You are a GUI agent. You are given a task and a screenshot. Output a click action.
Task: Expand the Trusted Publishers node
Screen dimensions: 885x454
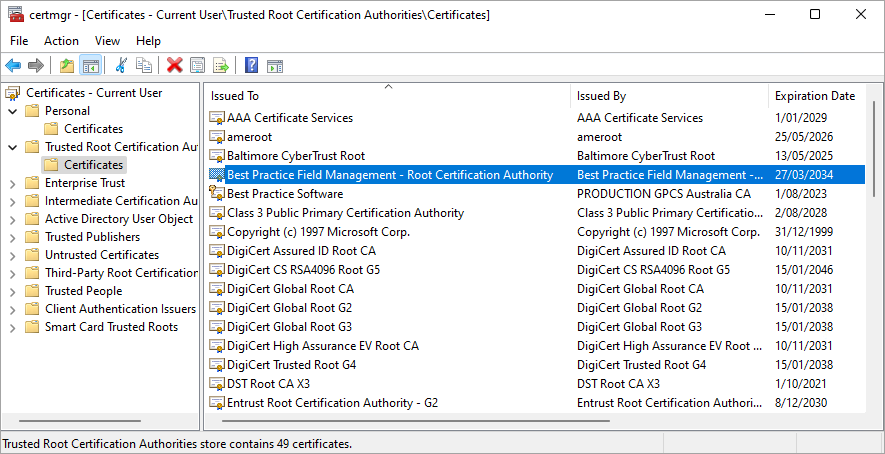coord(13,237)
